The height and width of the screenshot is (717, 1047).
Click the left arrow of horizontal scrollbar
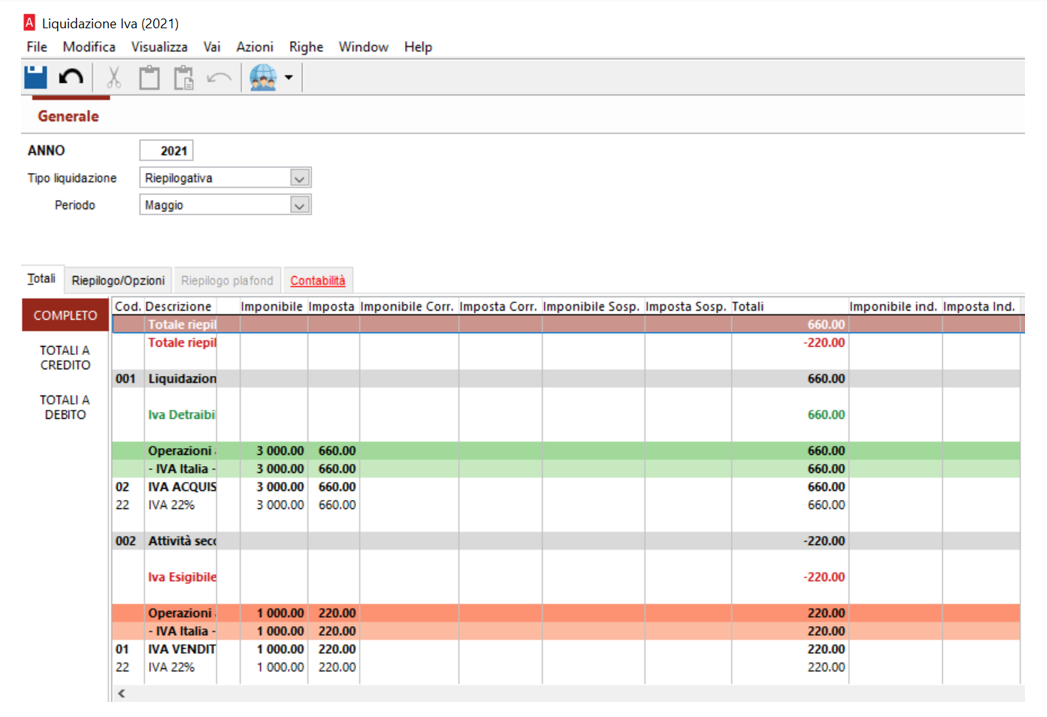point(122,693)
